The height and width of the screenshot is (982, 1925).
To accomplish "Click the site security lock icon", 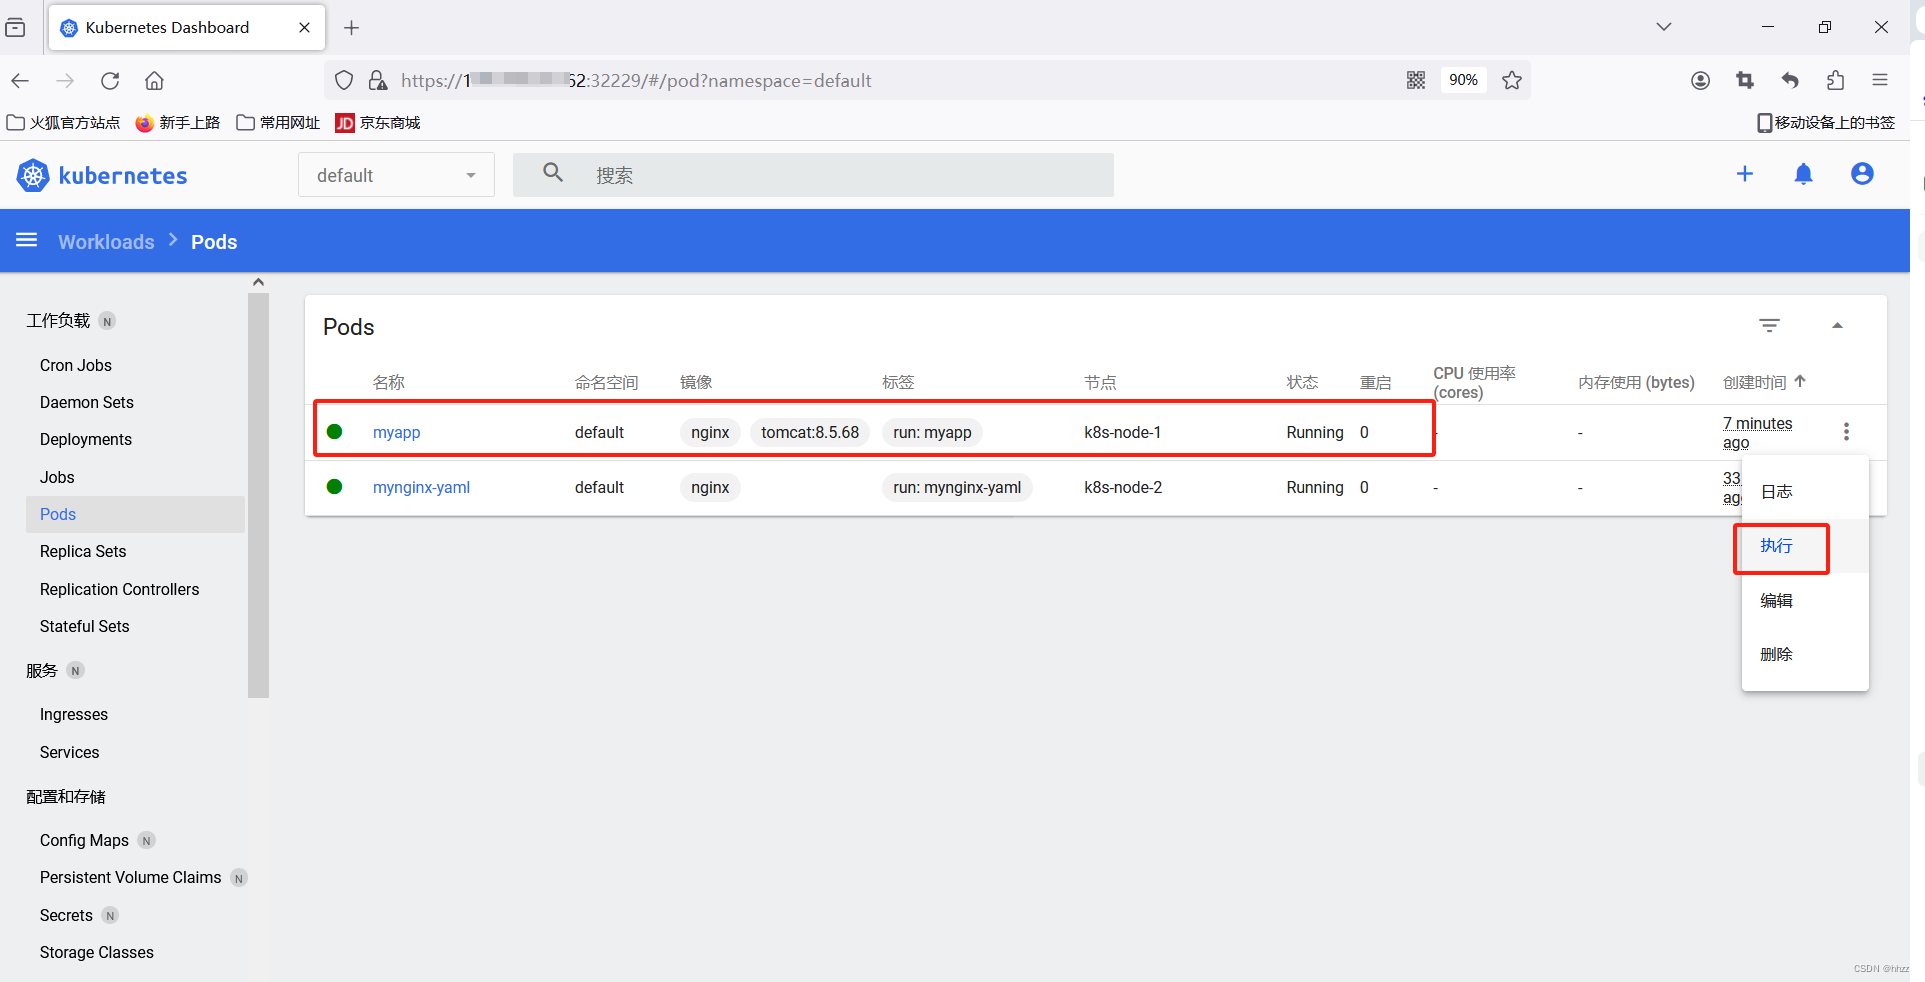I will click(377, 80).
